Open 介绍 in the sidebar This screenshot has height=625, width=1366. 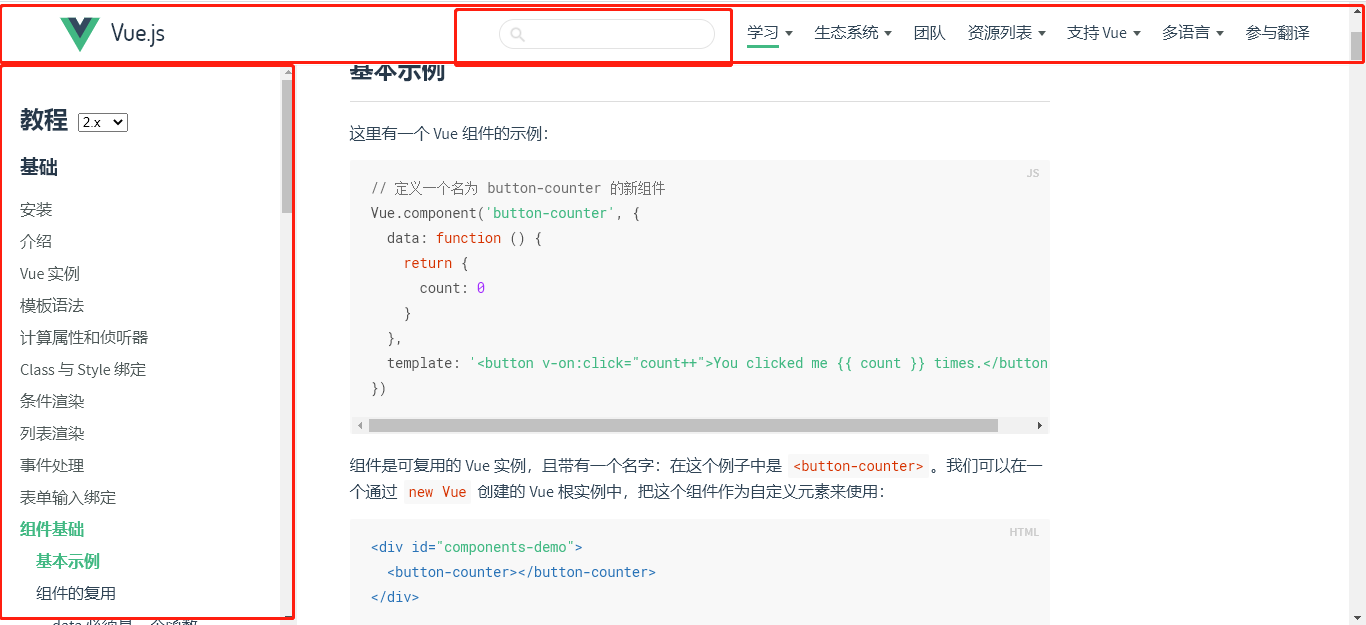pyautogui.click(x=36, y=242)
